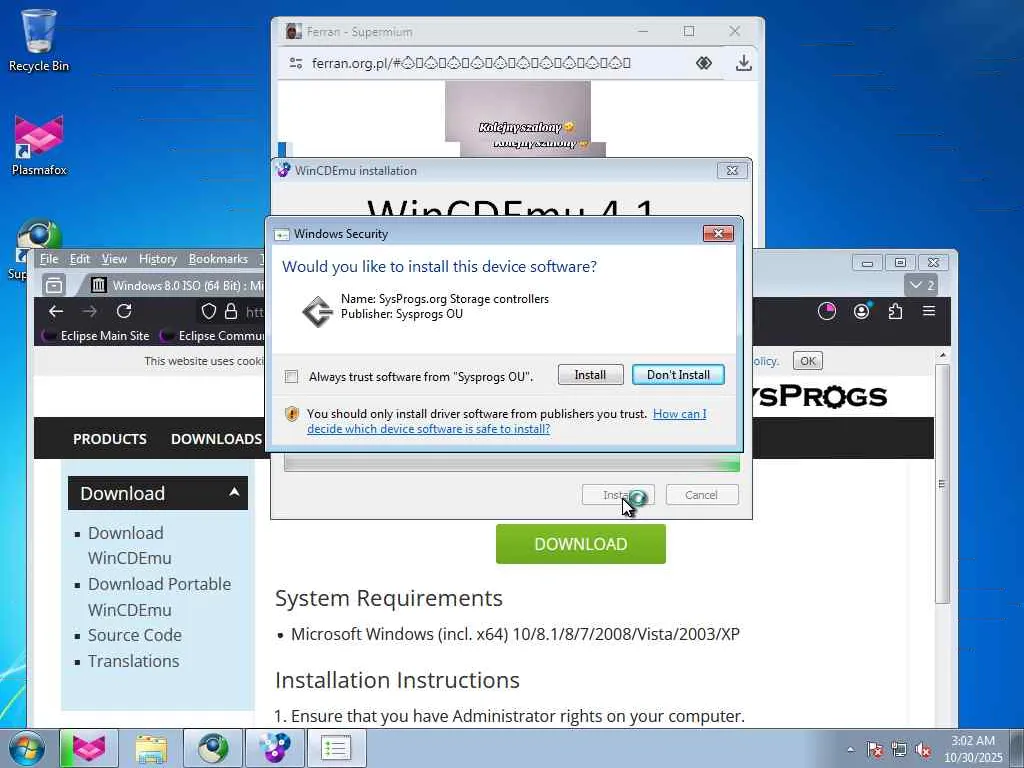Click the Plasmafox page vertical scrollbar

click(942, 483)
